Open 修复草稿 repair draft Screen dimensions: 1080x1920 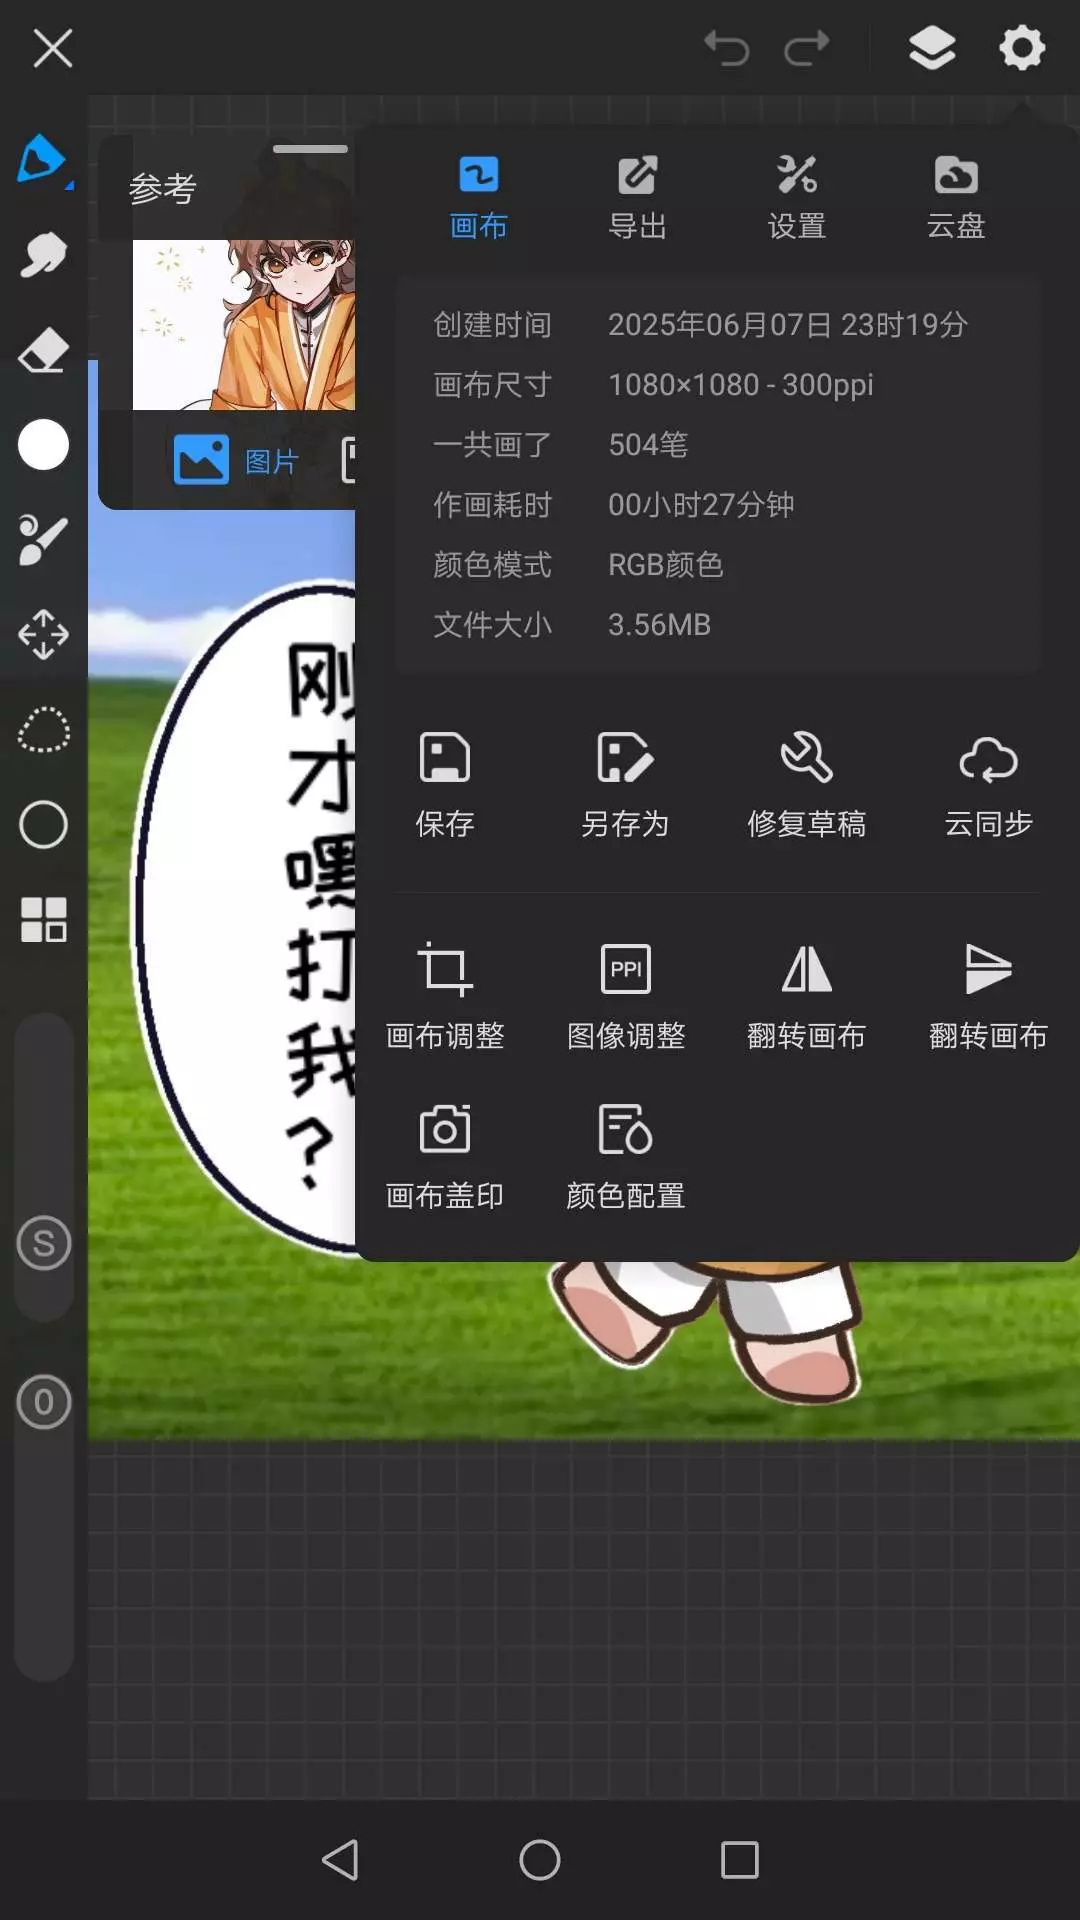806,783
